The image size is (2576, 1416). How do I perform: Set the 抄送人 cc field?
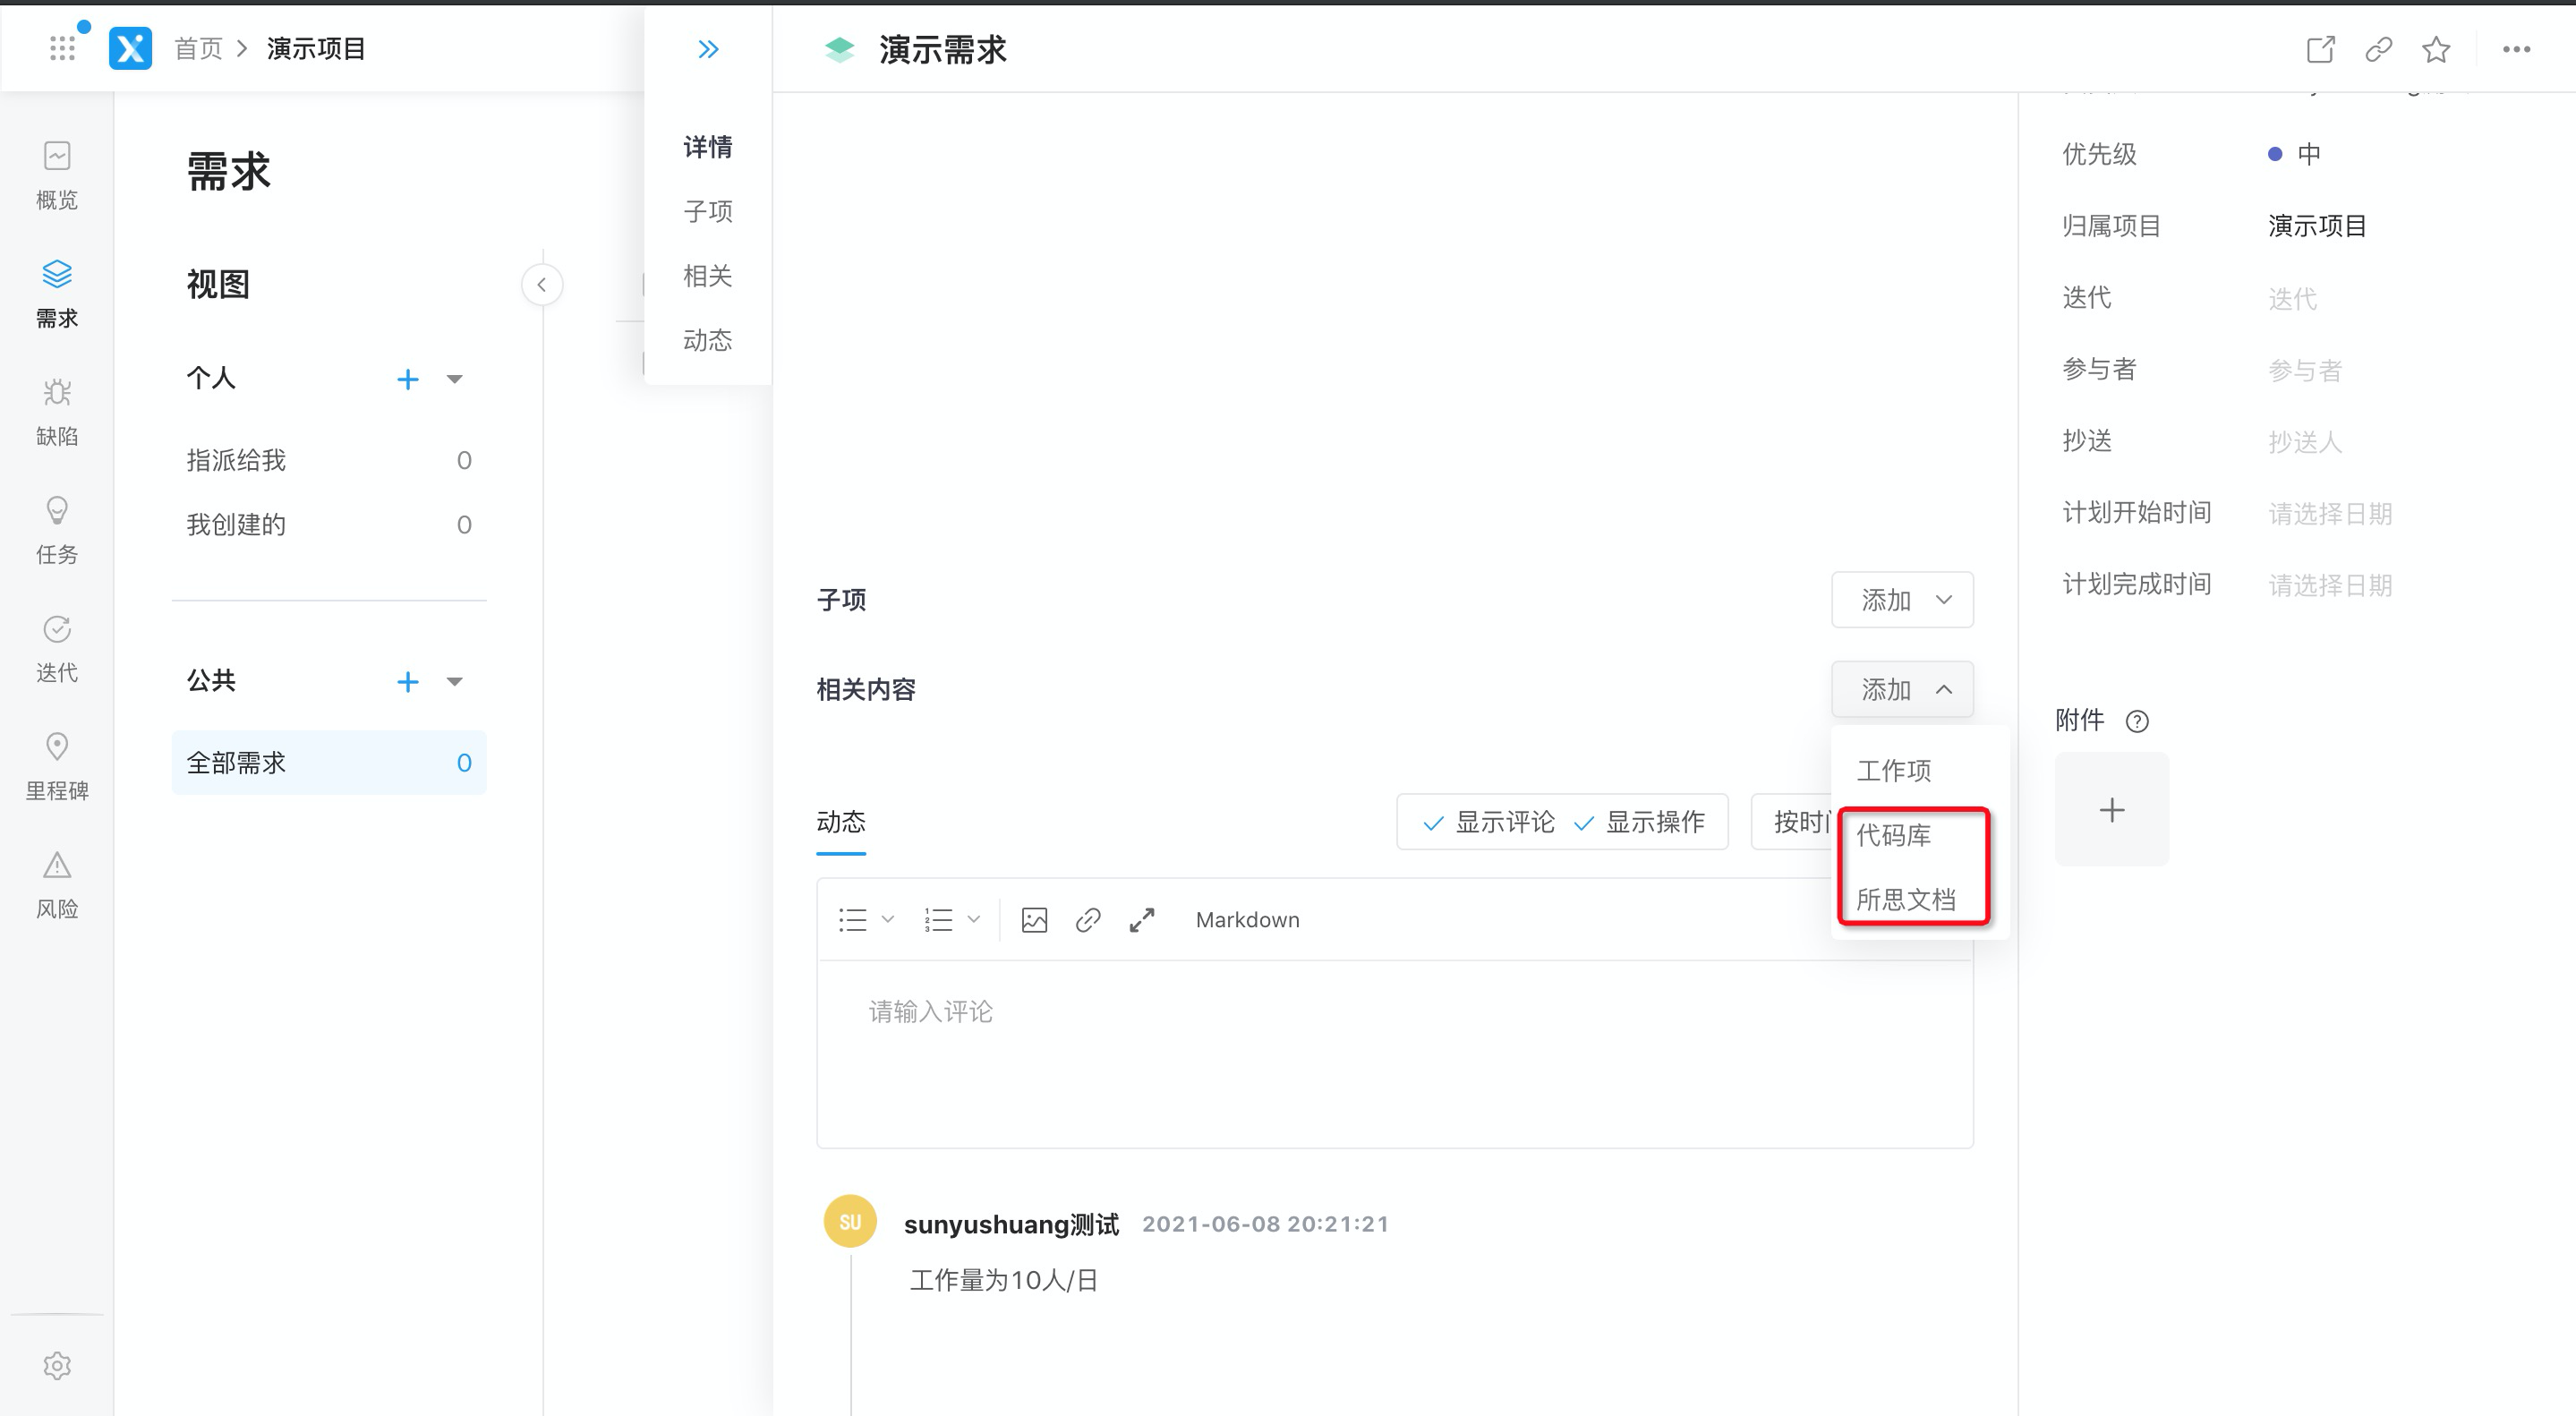click(x=2304, y=442)
